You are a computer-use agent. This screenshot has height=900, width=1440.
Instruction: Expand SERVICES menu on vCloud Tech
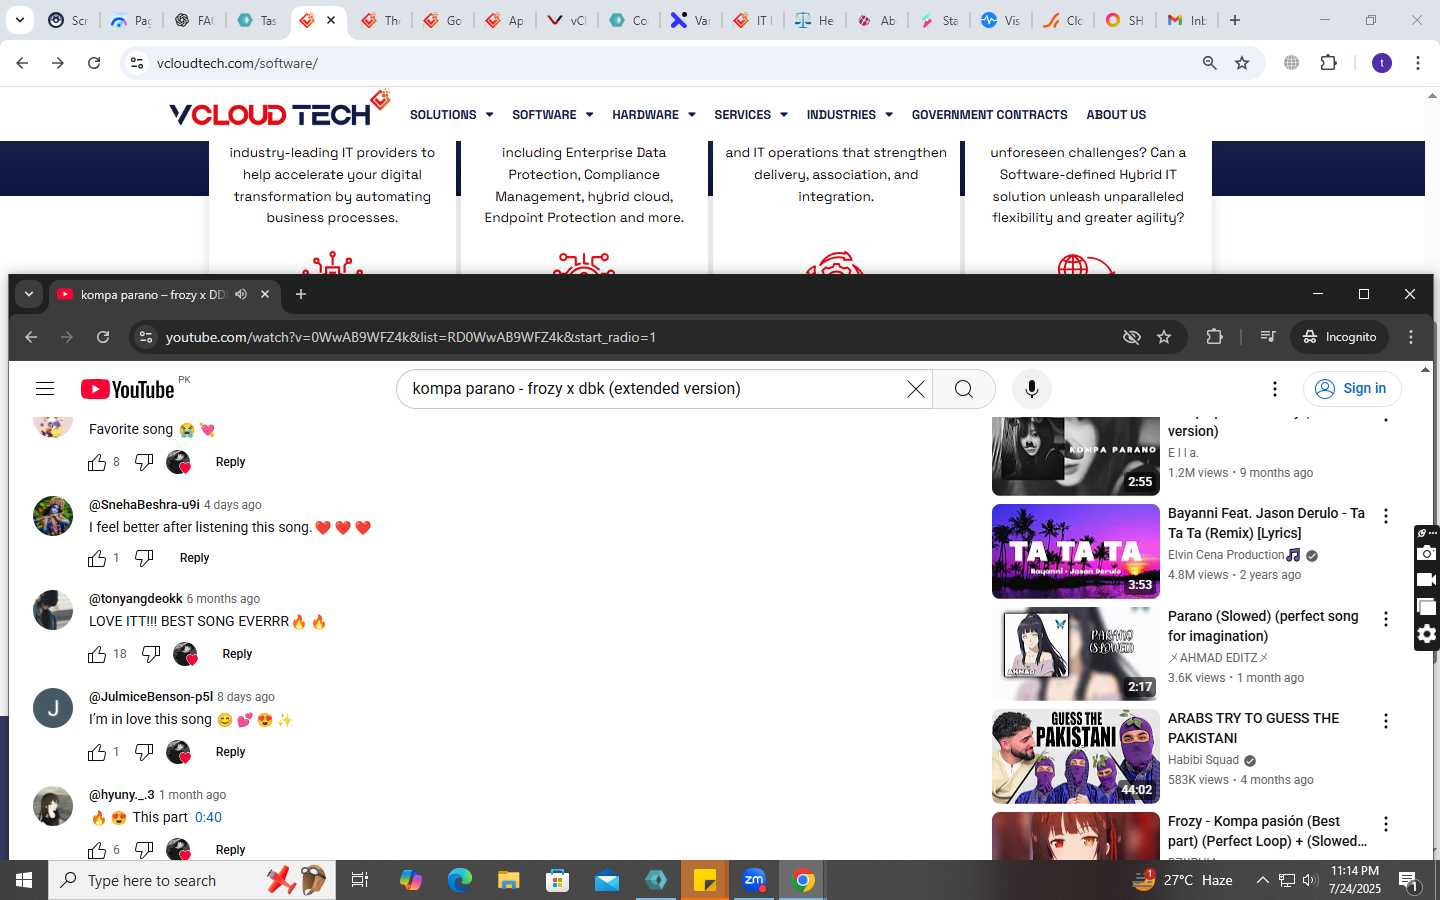[x=750, y=115]
